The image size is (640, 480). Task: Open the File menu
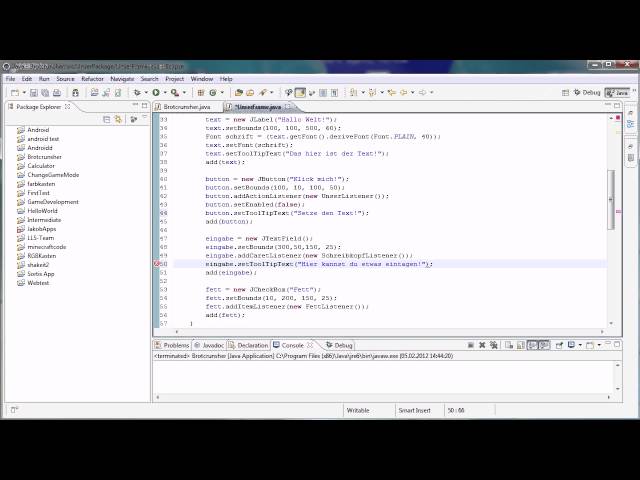coord(11,79)
